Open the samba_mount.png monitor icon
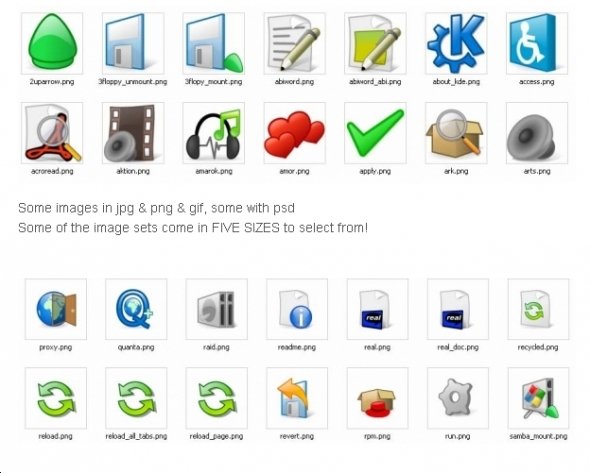This screenshot has width=590, height=473. tap(538, 398)
